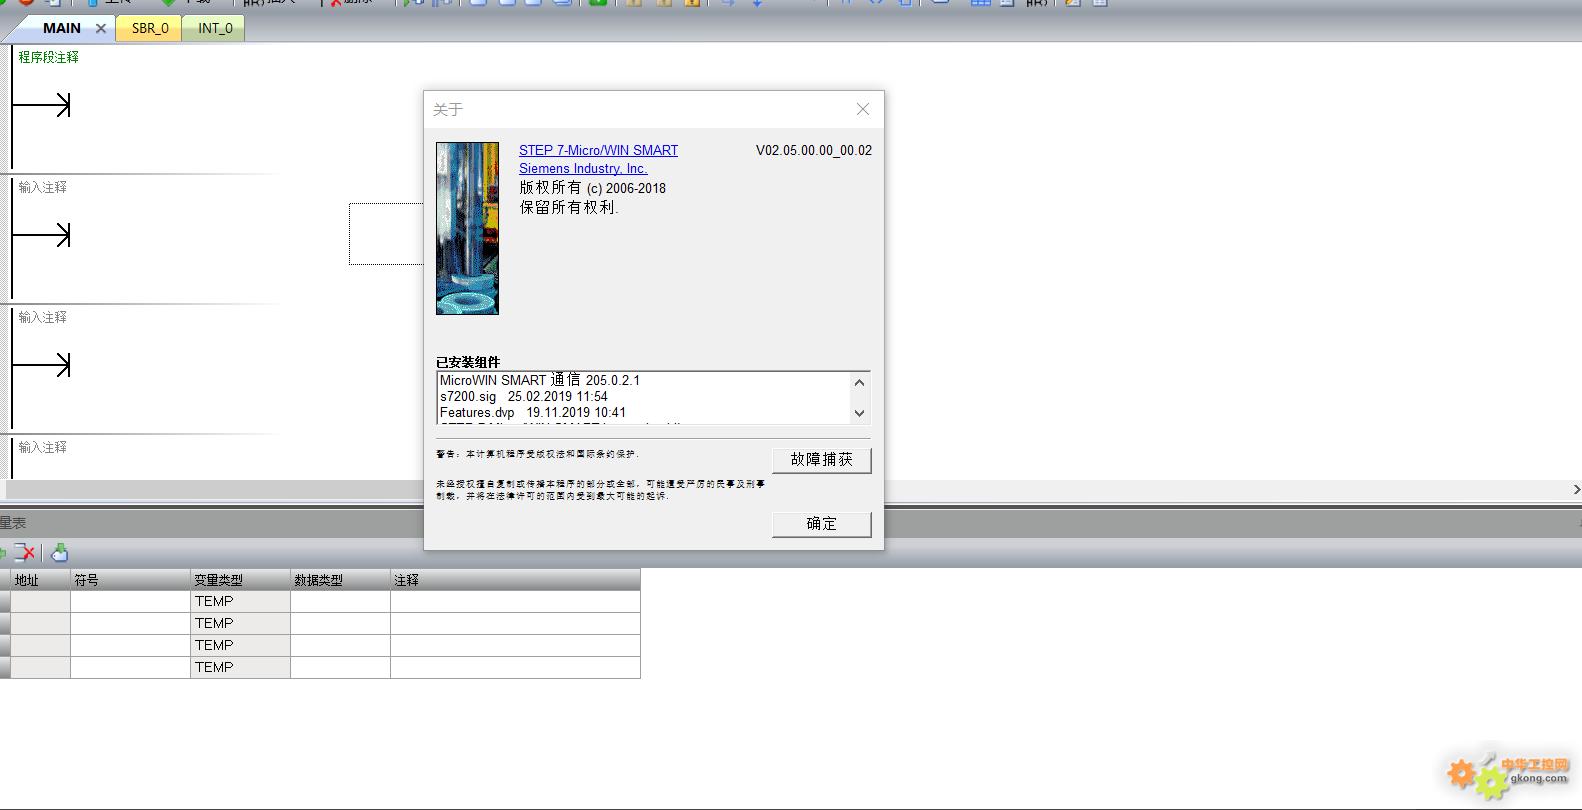This screenshot has height=810, width=1582.
Task: Close the 关于 dialog with X
Action: (x=863, y=109)
